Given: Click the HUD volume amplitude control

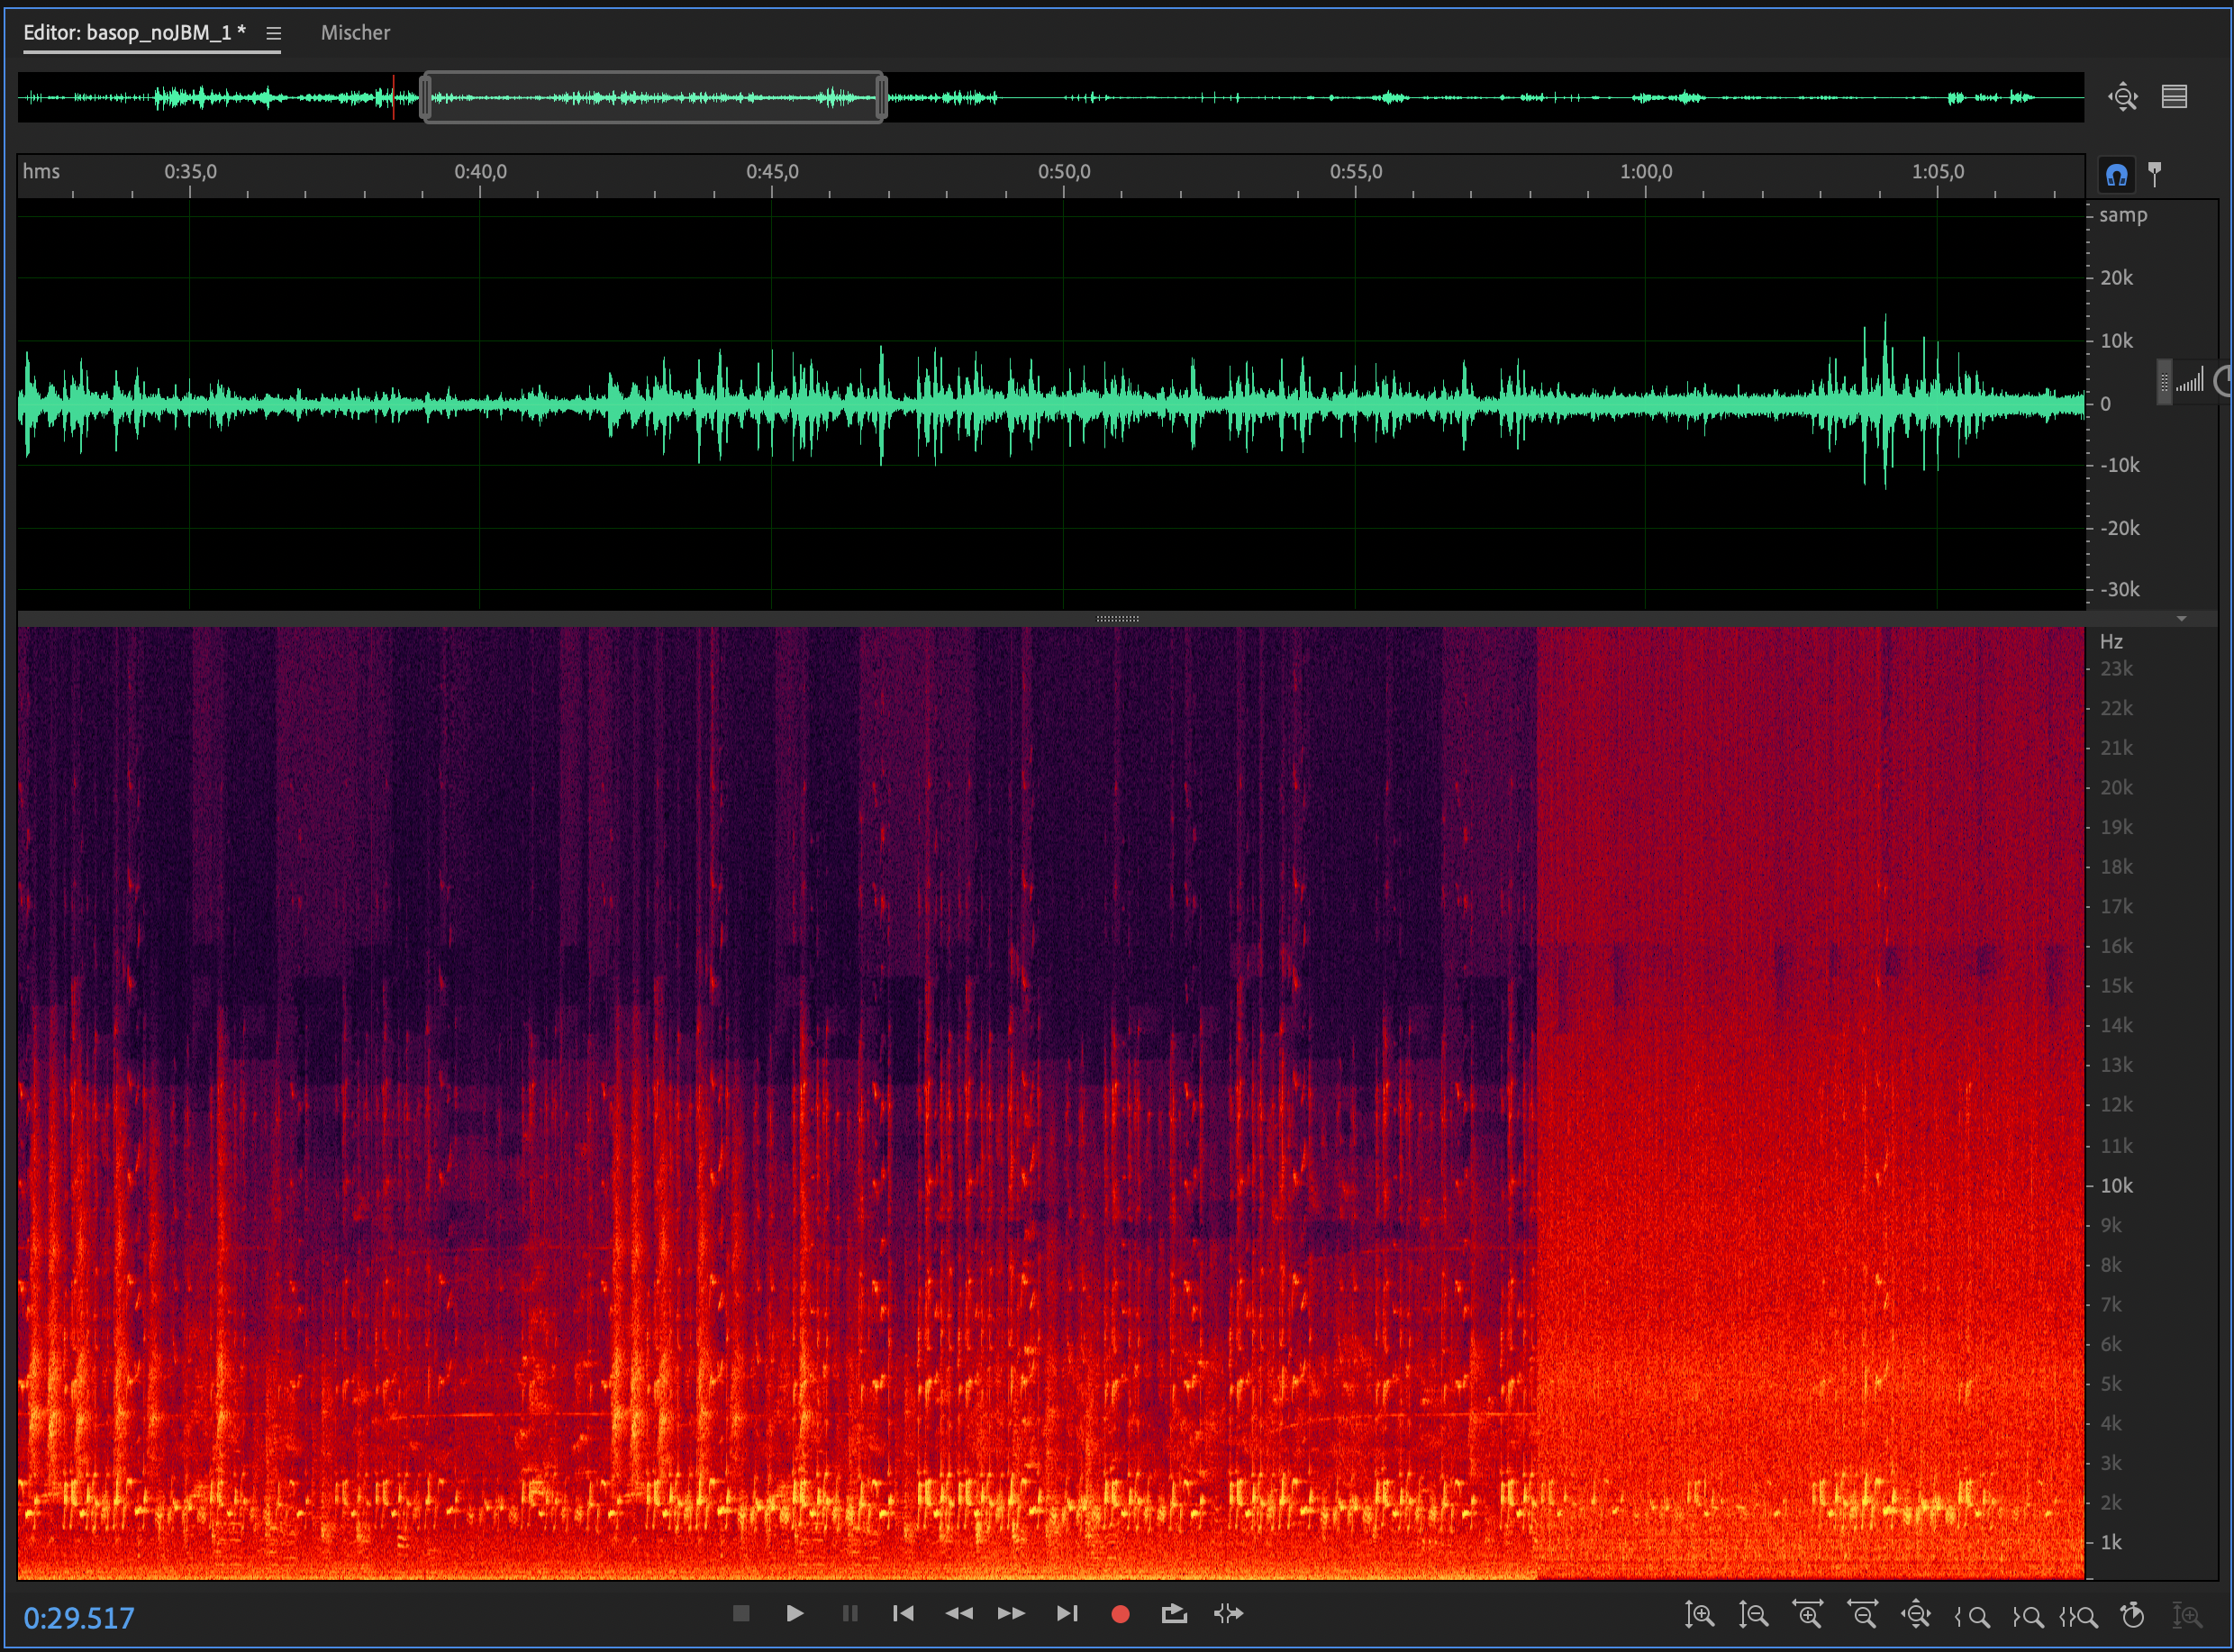Looking at the screenshot, I should [x=2190, y=382].
